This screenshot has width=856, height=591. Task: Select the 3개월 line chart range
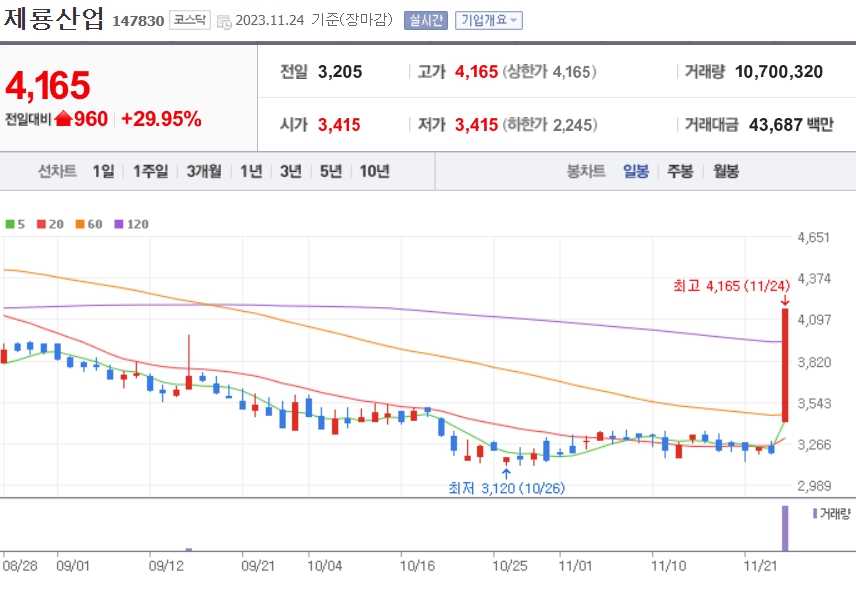point(204,171)
